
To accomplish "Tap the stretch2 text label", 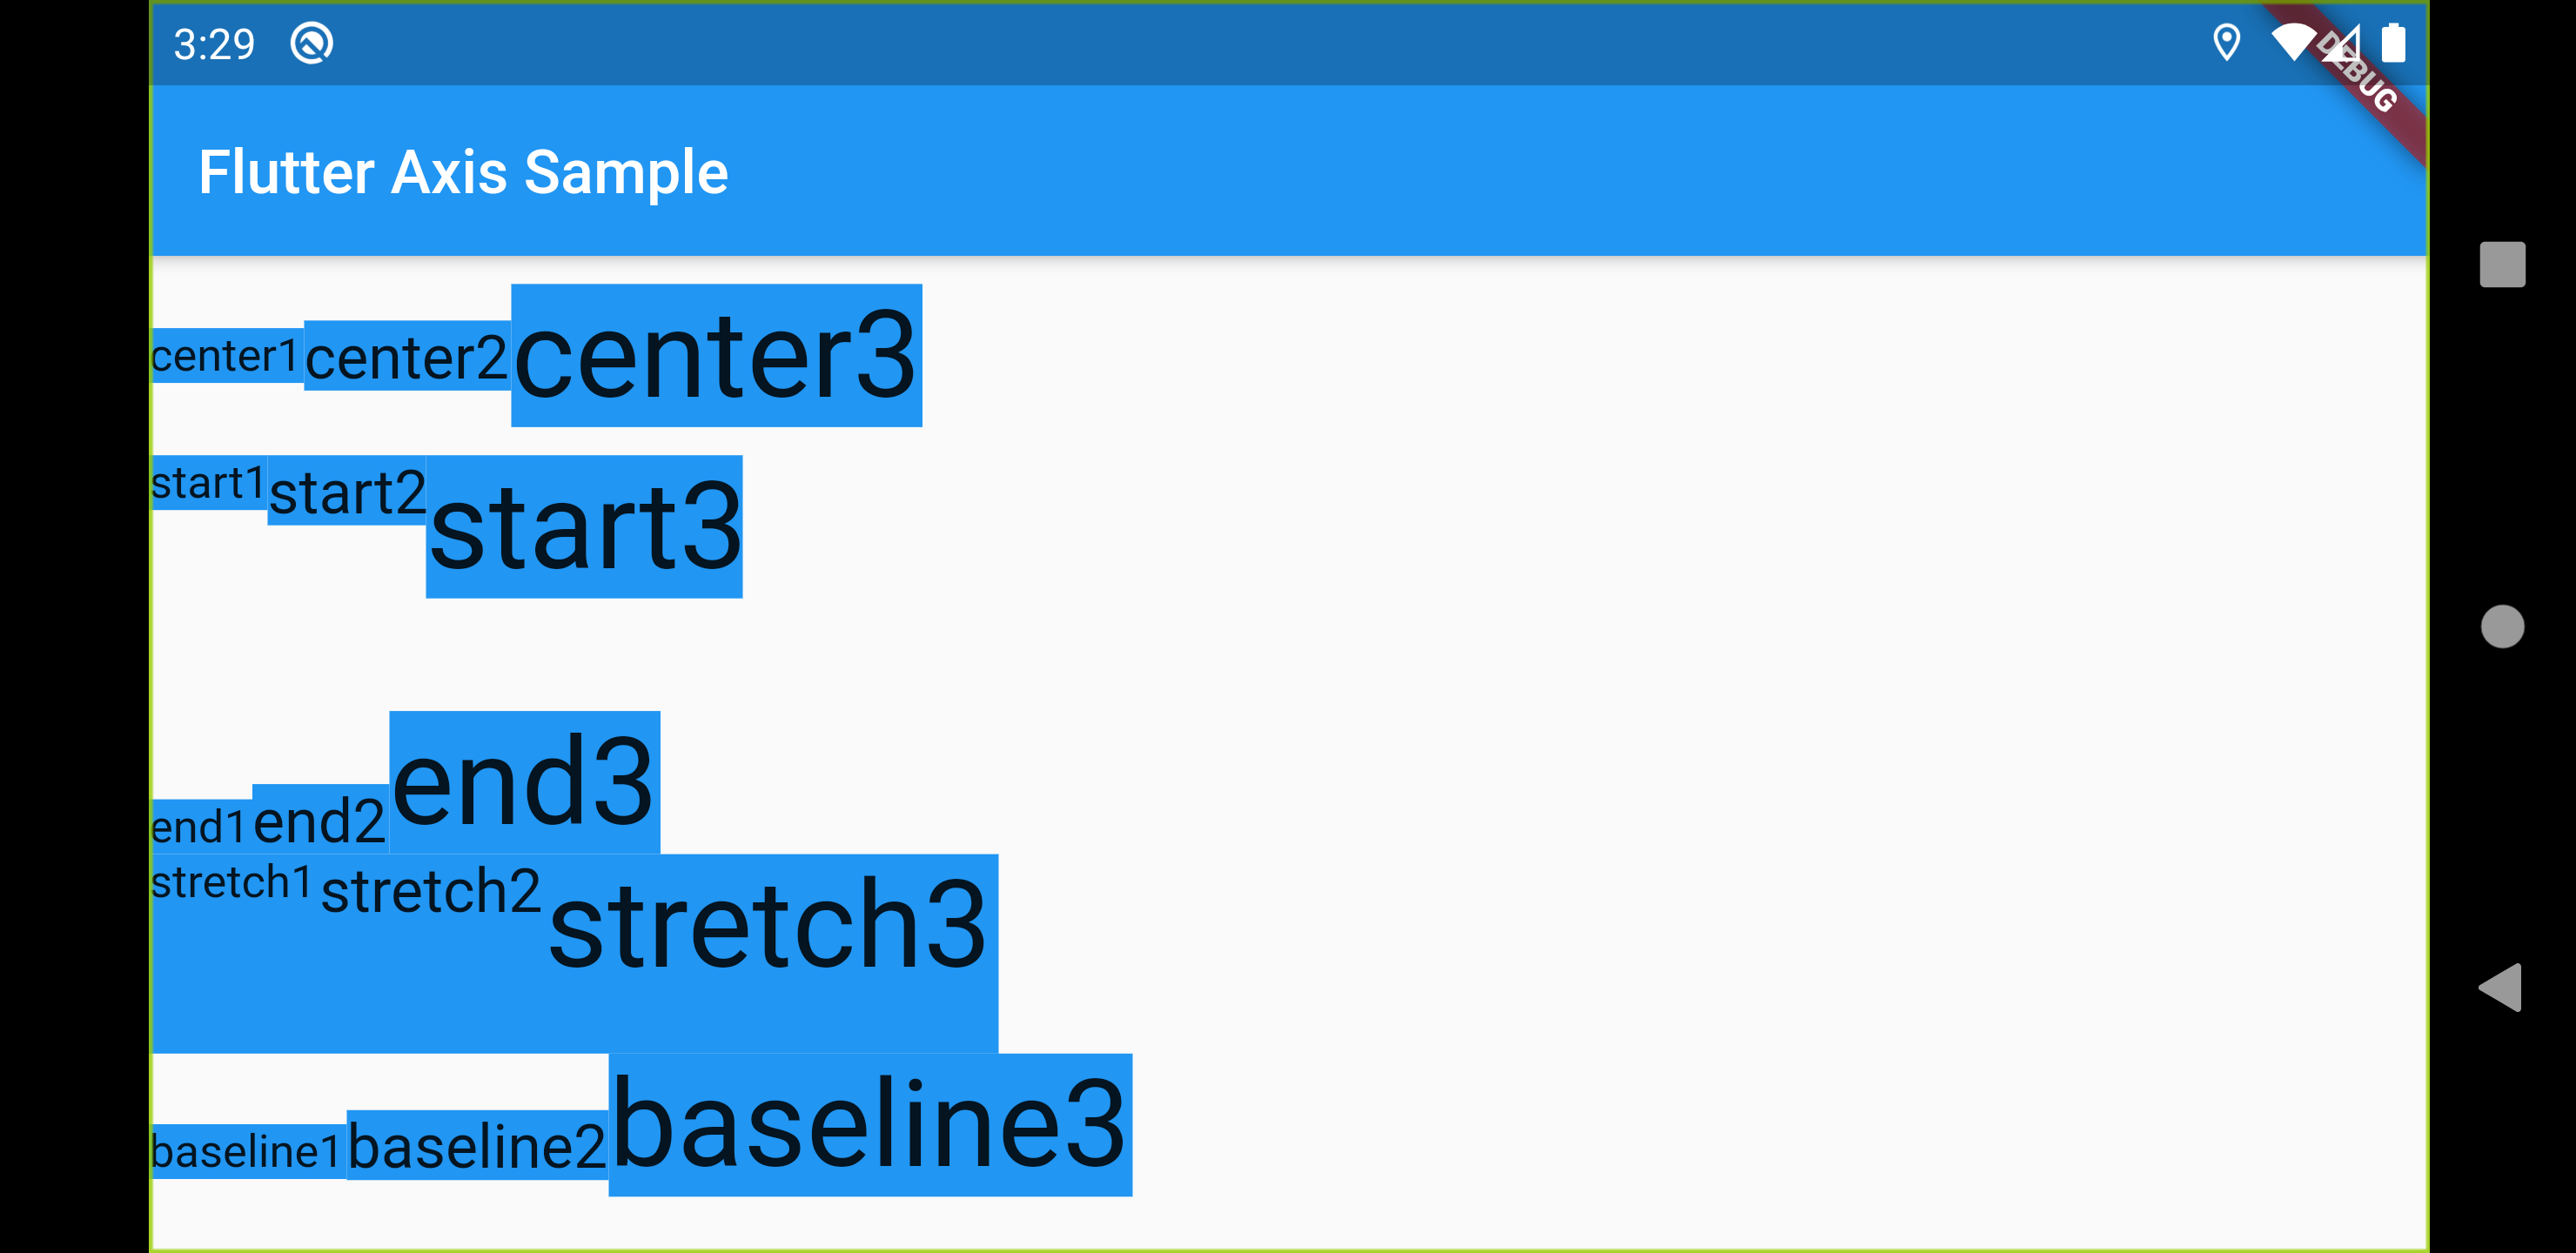I will (x=430, y=890).
